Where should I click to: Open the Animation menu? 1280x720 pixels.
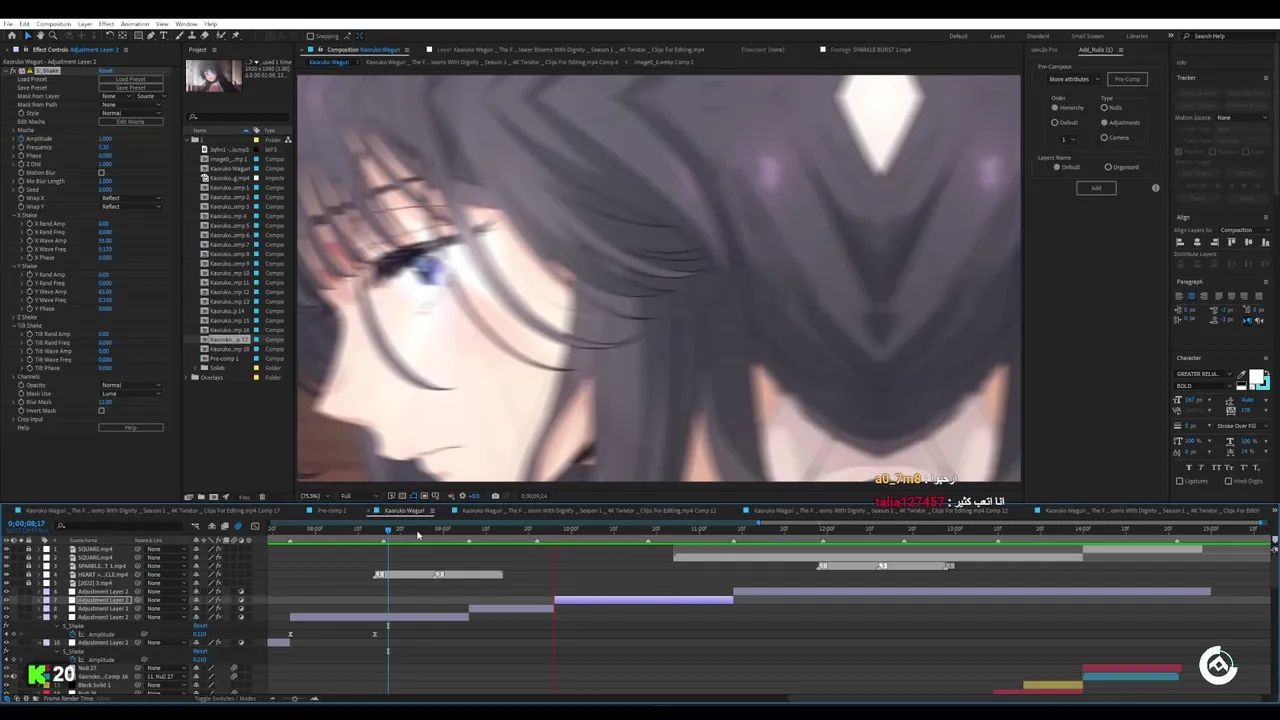[x=134, y=24]
